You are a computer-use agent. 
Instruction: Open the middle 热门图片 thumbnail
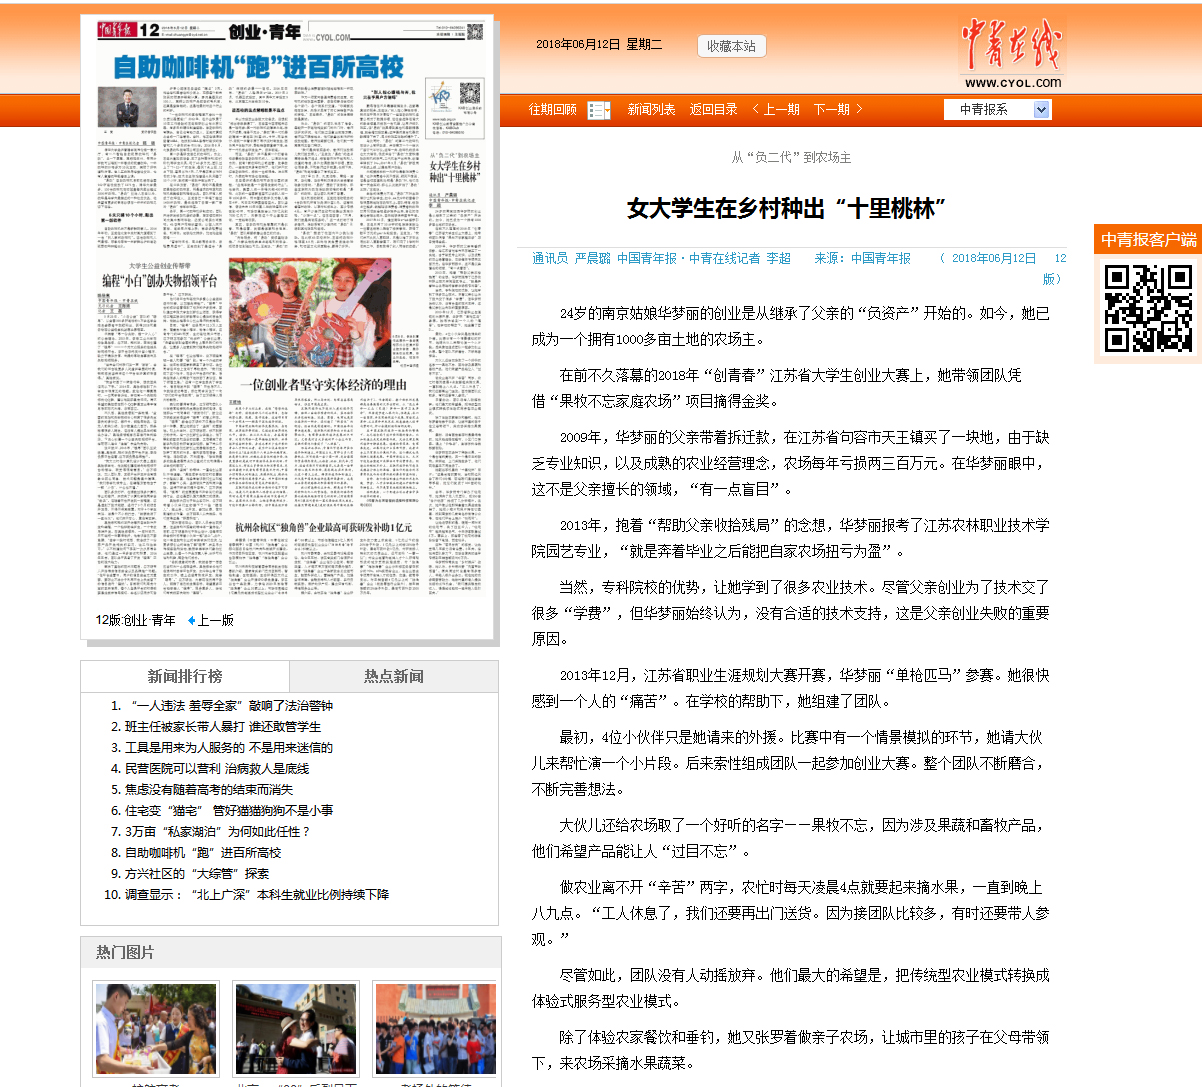pos(295,1029)
